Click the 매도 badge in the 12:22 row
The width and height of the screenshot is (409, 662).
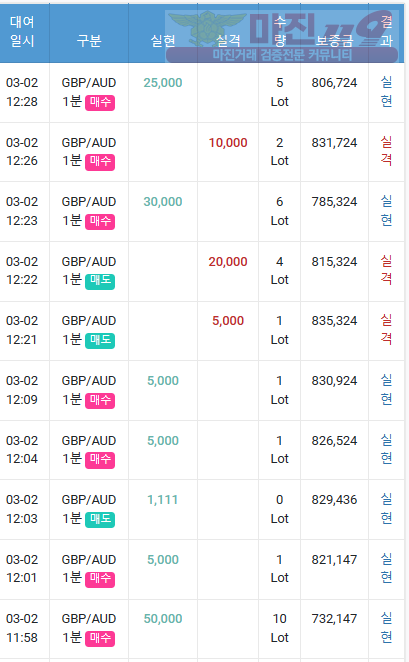100,282
